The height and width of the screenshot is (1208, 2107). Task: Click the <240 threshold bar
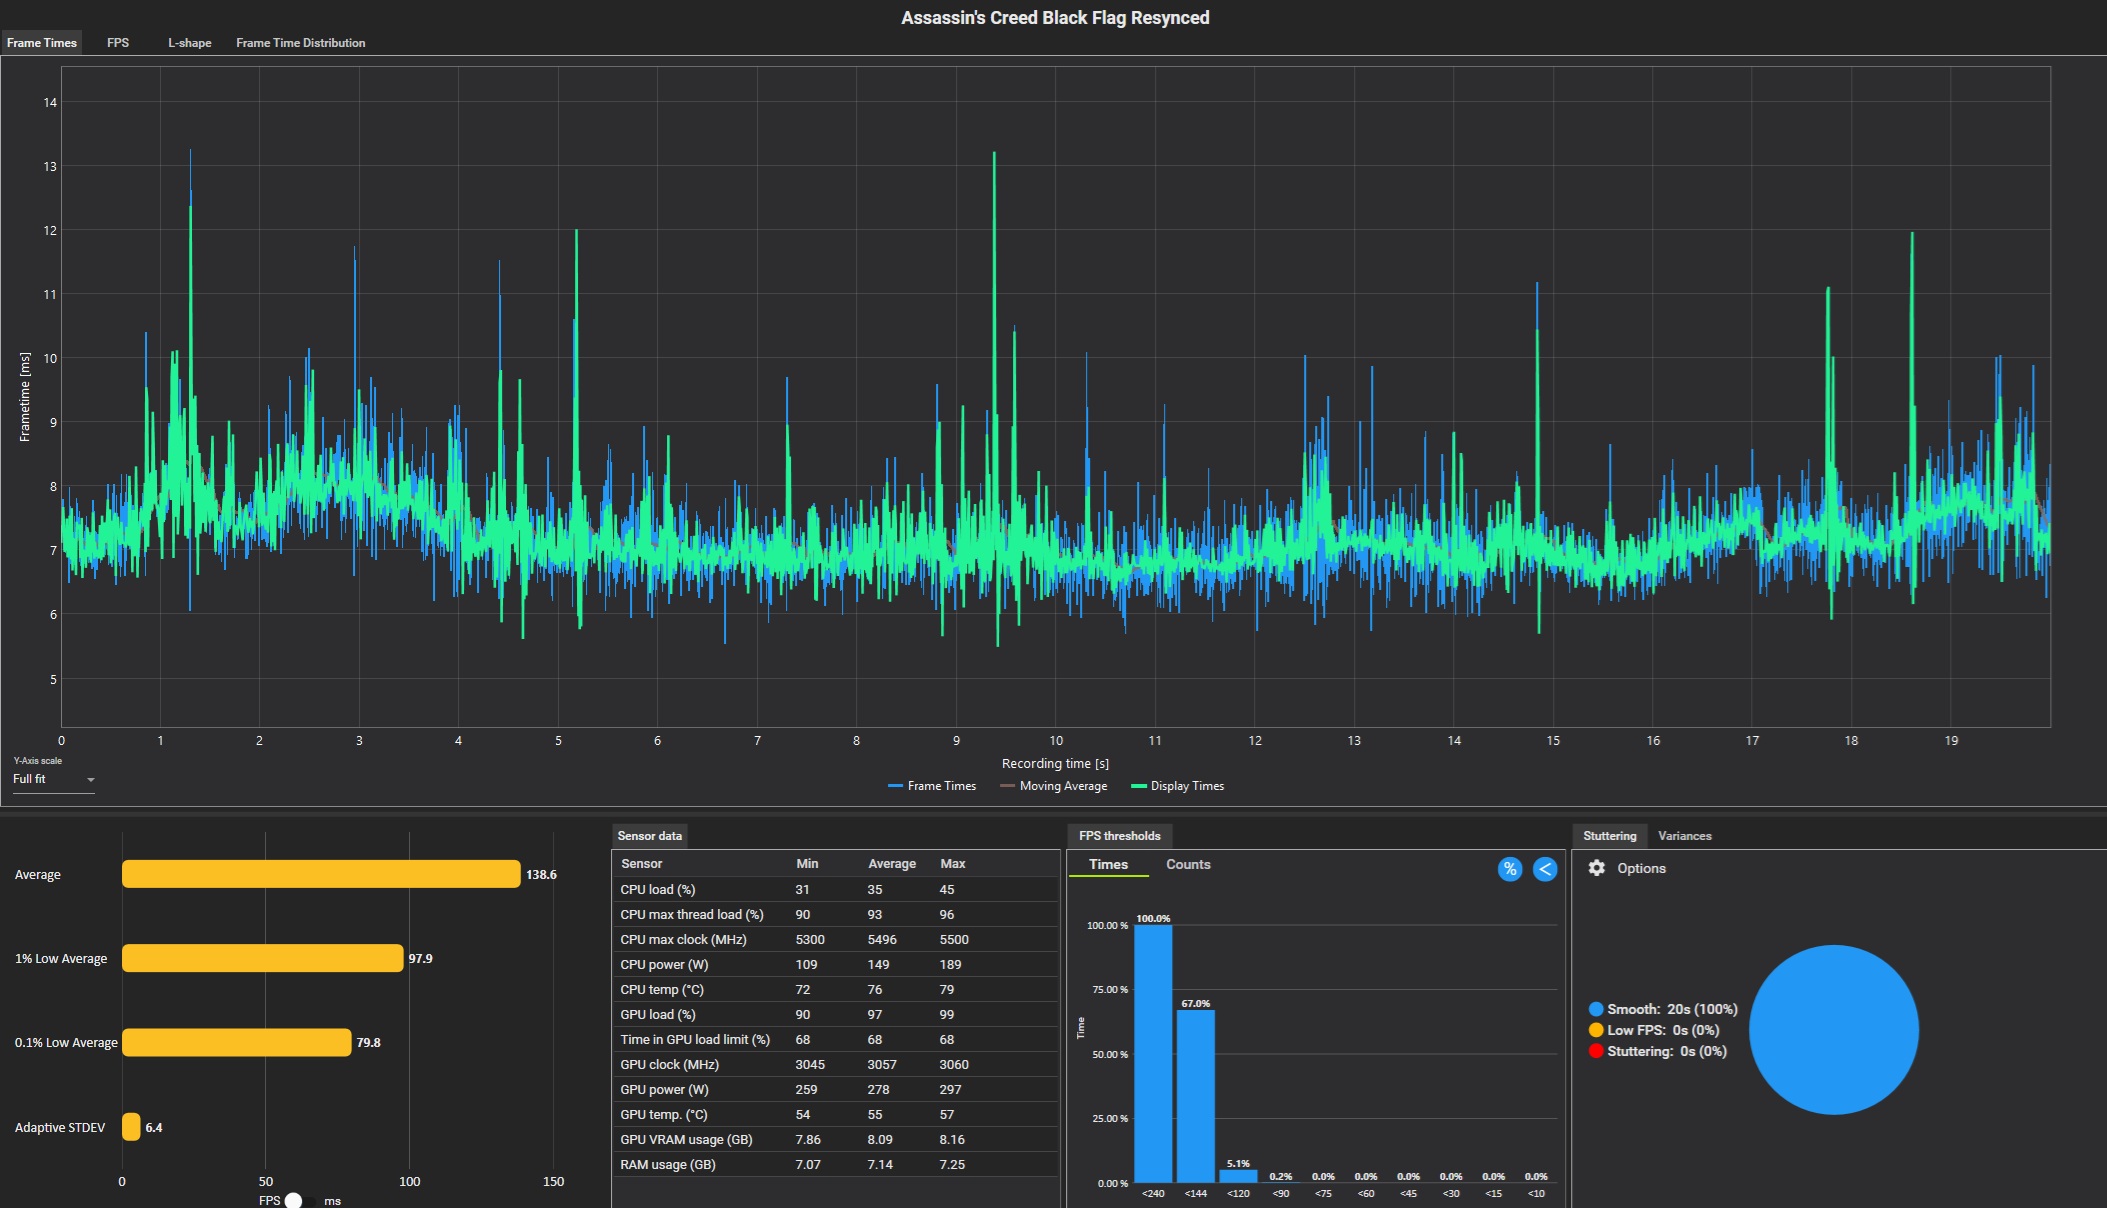point(1153,1054)
